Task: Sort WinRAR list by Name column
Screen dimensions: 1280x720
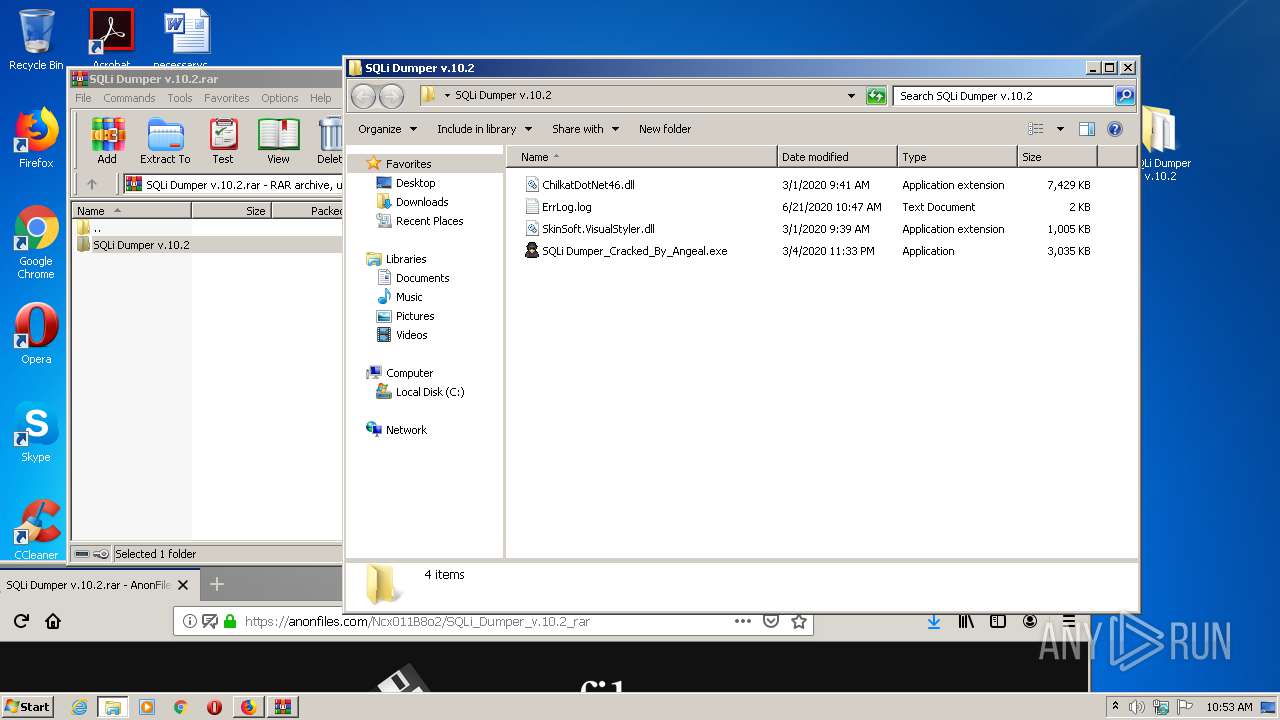Action: tap(131, 211)
